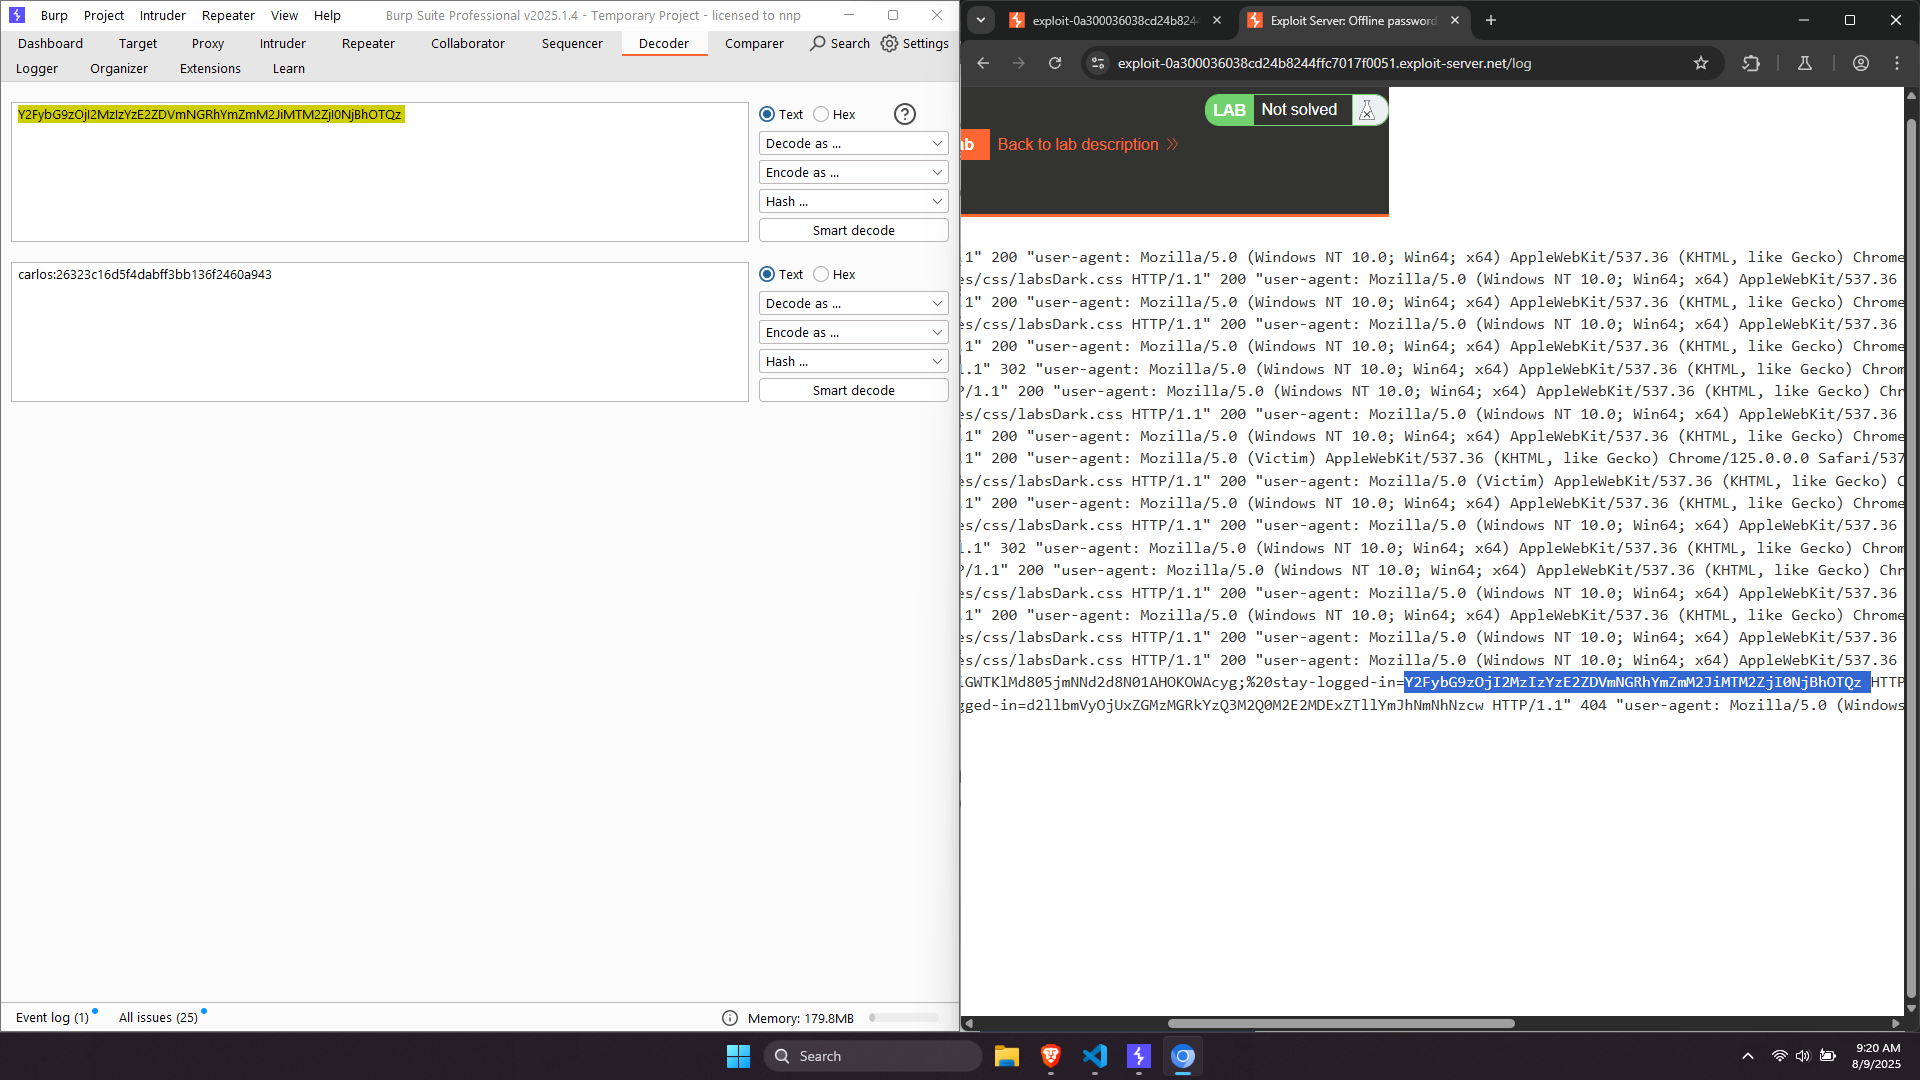The width and height of the screenshot is (1920, 1080).
Task: Click the browser address bar URL
Action: click(1324, 63)
